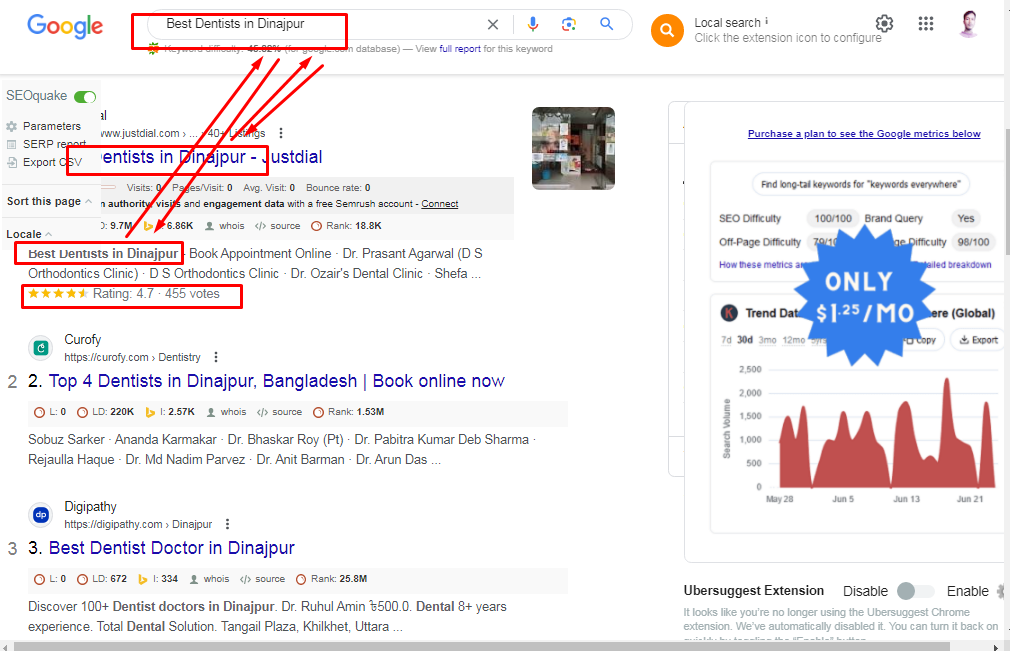Submit search with the blue magnifier icon
Screen dimensions: 1010x651
click(606, 24)
